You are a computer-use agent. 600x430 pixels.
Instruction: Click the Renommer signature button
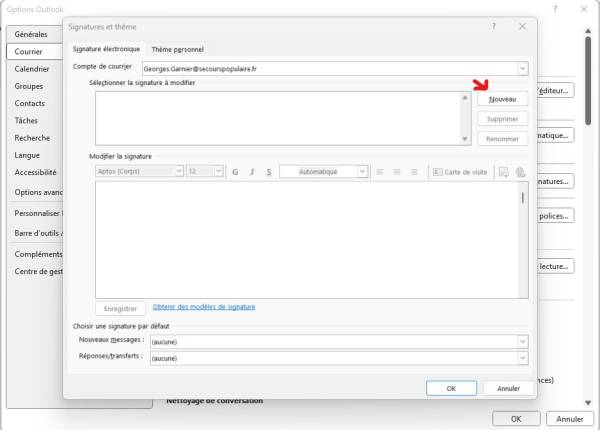click(x=502, y=139)
